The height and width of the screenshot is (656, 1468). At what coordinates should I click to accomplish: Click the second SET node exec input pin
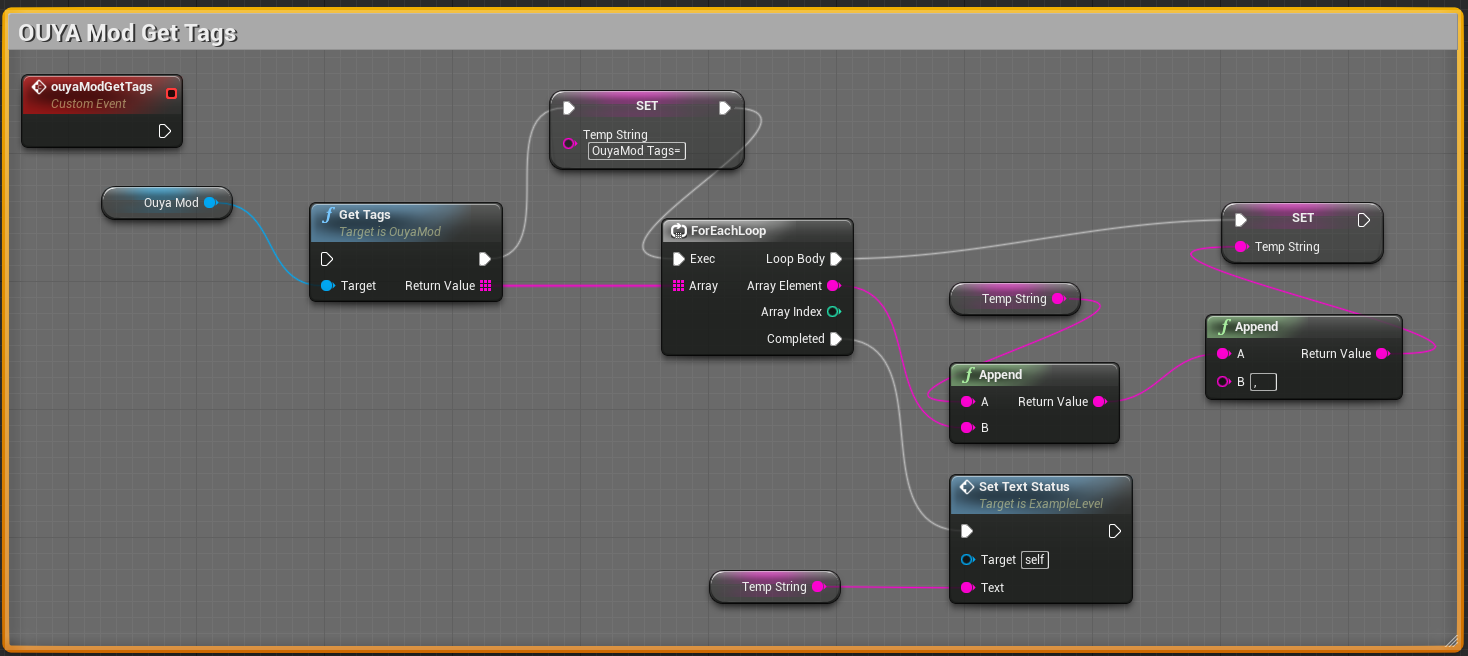[1241, 220]
